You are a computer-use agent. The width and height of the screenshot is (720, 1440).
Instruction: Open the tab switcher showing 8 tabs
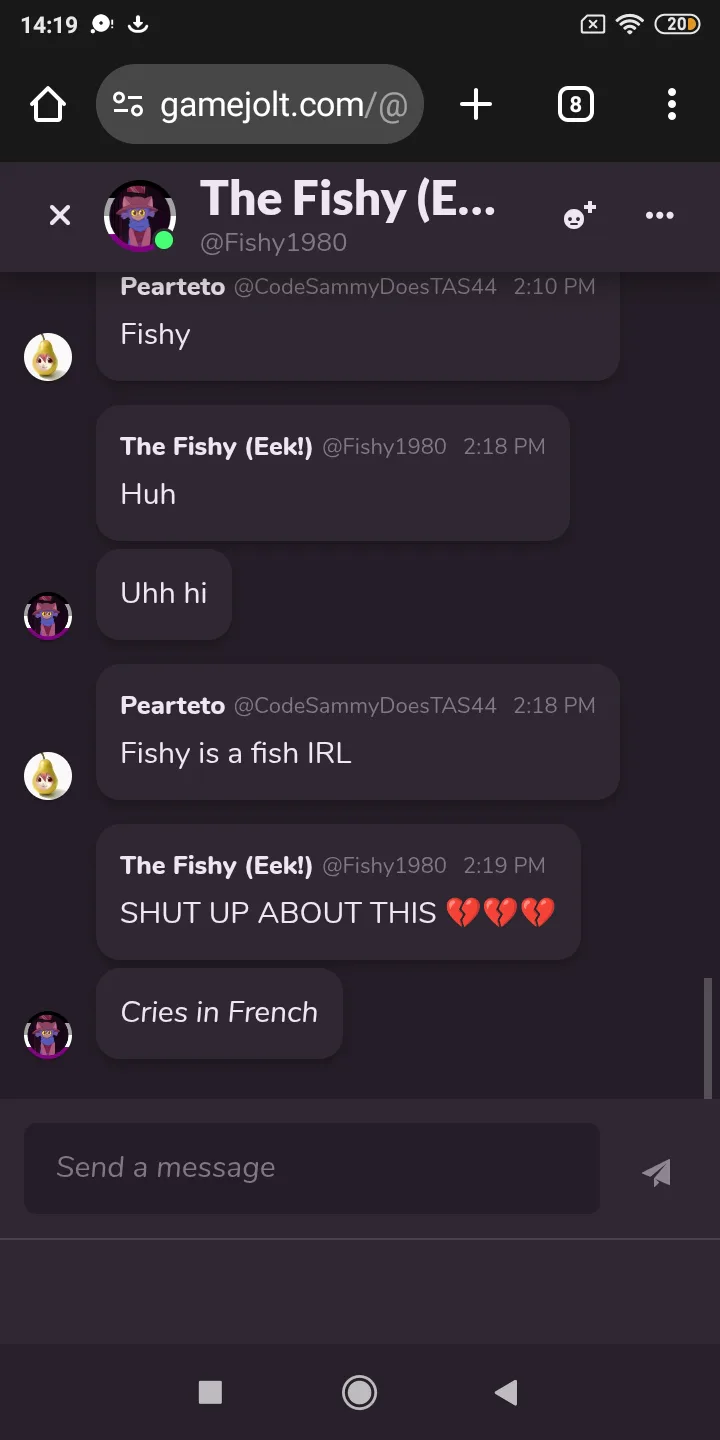(575, 105)
